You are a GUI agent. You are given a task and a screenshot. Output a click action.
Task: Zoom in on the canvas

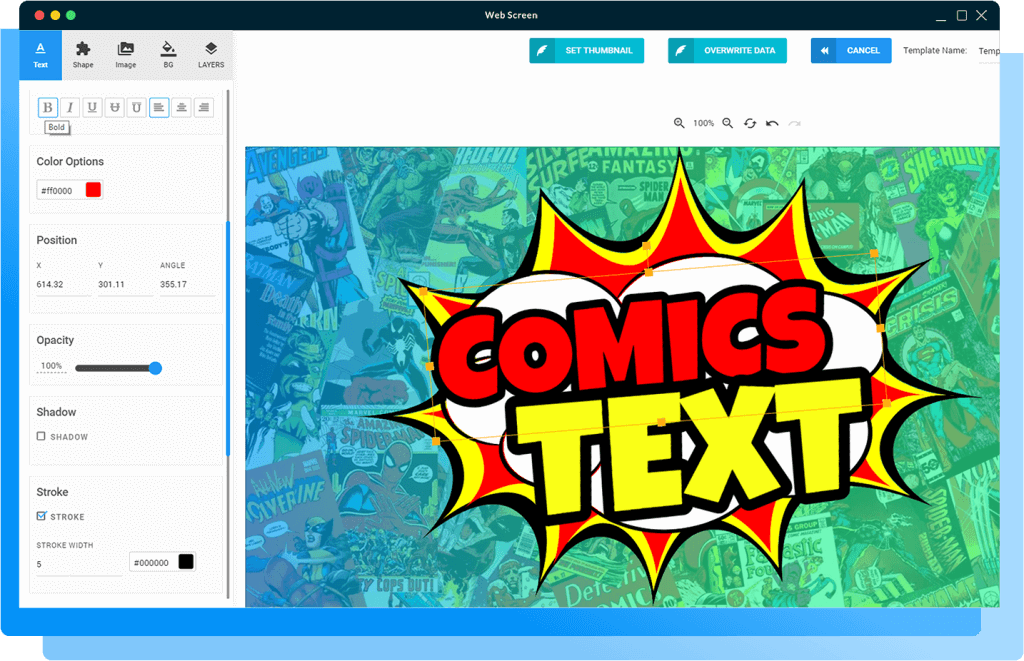(x=678, y=122)
